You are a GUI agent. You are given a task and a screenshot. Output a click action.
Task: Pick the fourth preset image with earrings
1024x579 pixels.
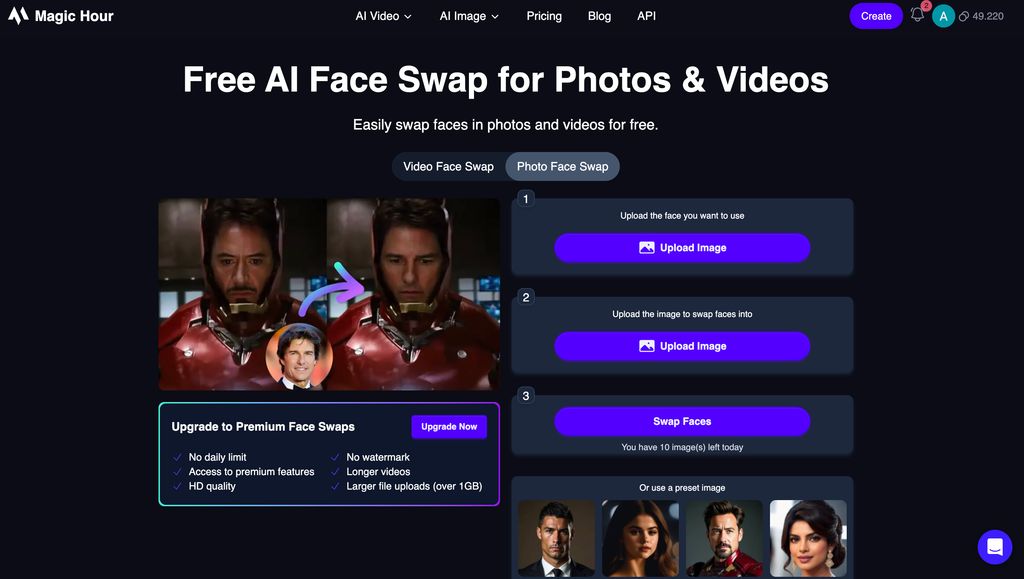click(x=808, y=539)
